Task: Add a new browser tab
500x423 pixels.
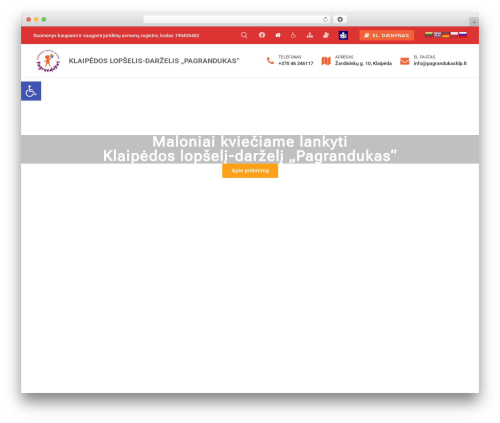Action: tap(474, 22)
